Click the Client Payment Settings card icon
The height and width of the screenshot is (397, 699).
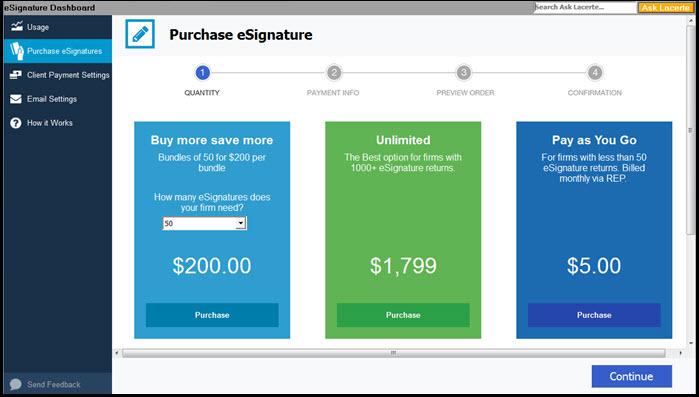16,75
